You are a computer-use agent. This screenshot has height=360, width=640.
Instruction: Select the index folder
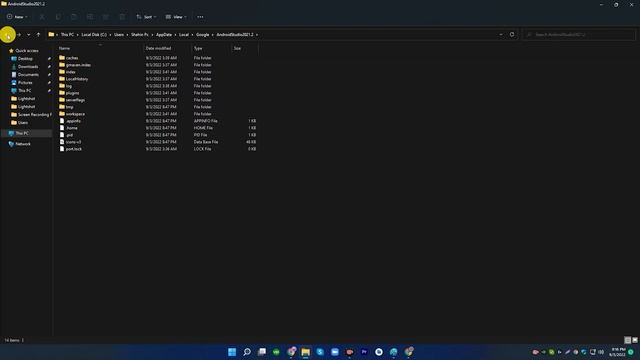71,72
